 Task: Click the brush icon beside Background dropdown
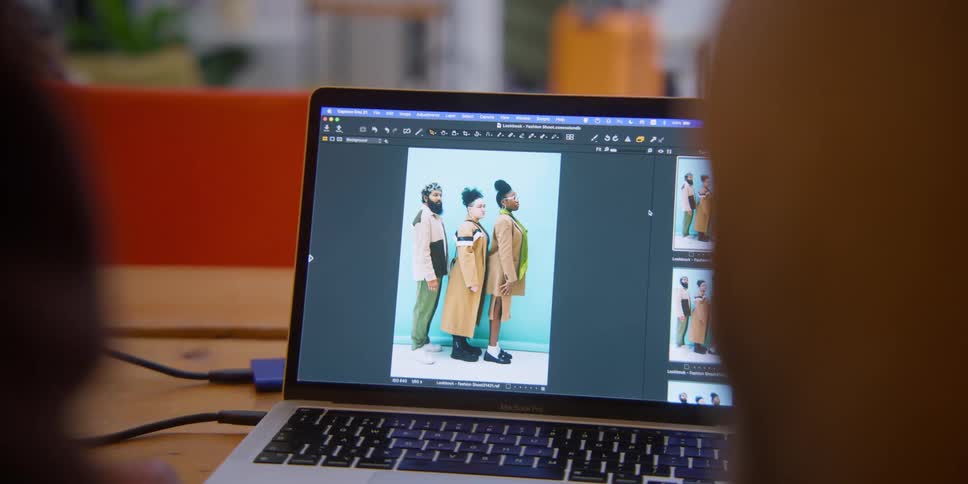tap(386, 141)
